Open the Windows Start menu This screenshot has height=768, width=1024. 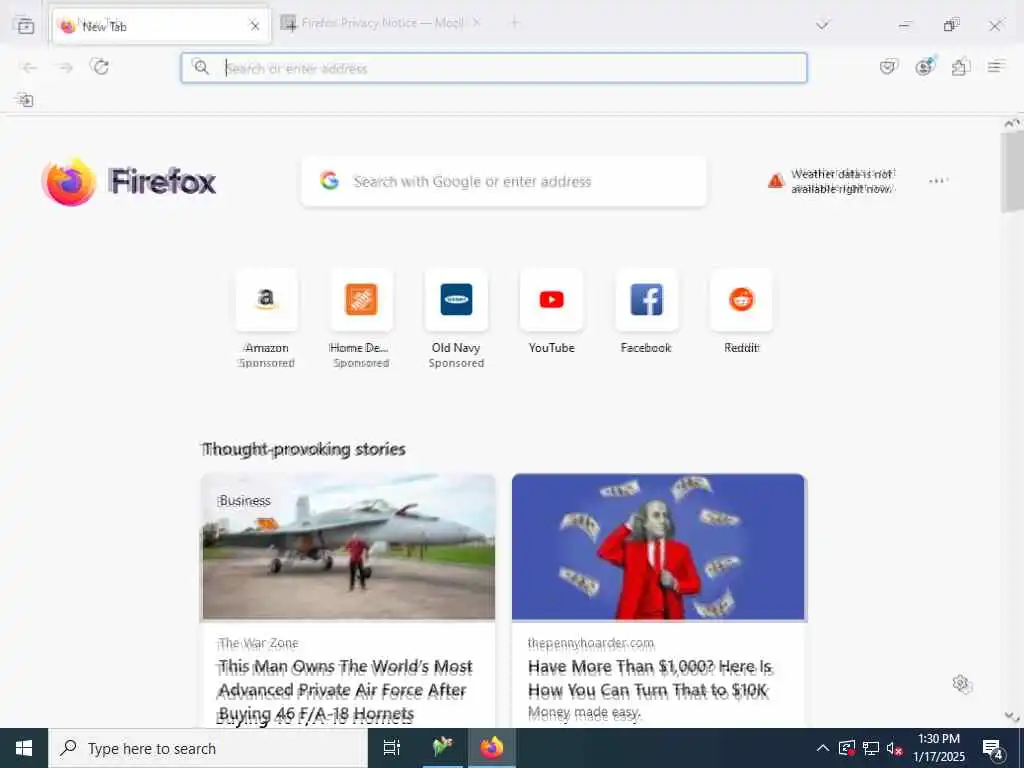(24, 748)
